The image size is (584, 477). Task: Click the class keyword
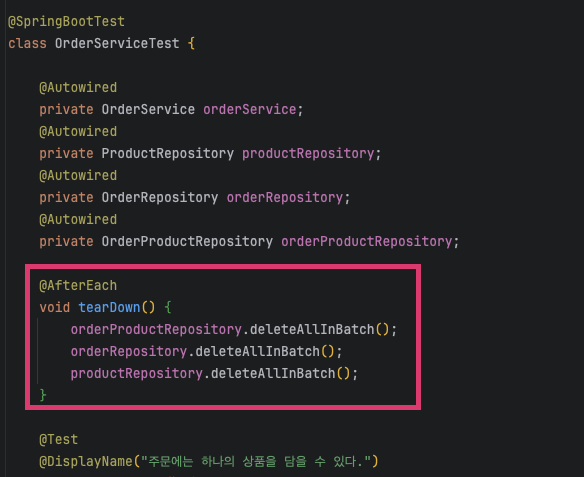(x=27, y=43)
